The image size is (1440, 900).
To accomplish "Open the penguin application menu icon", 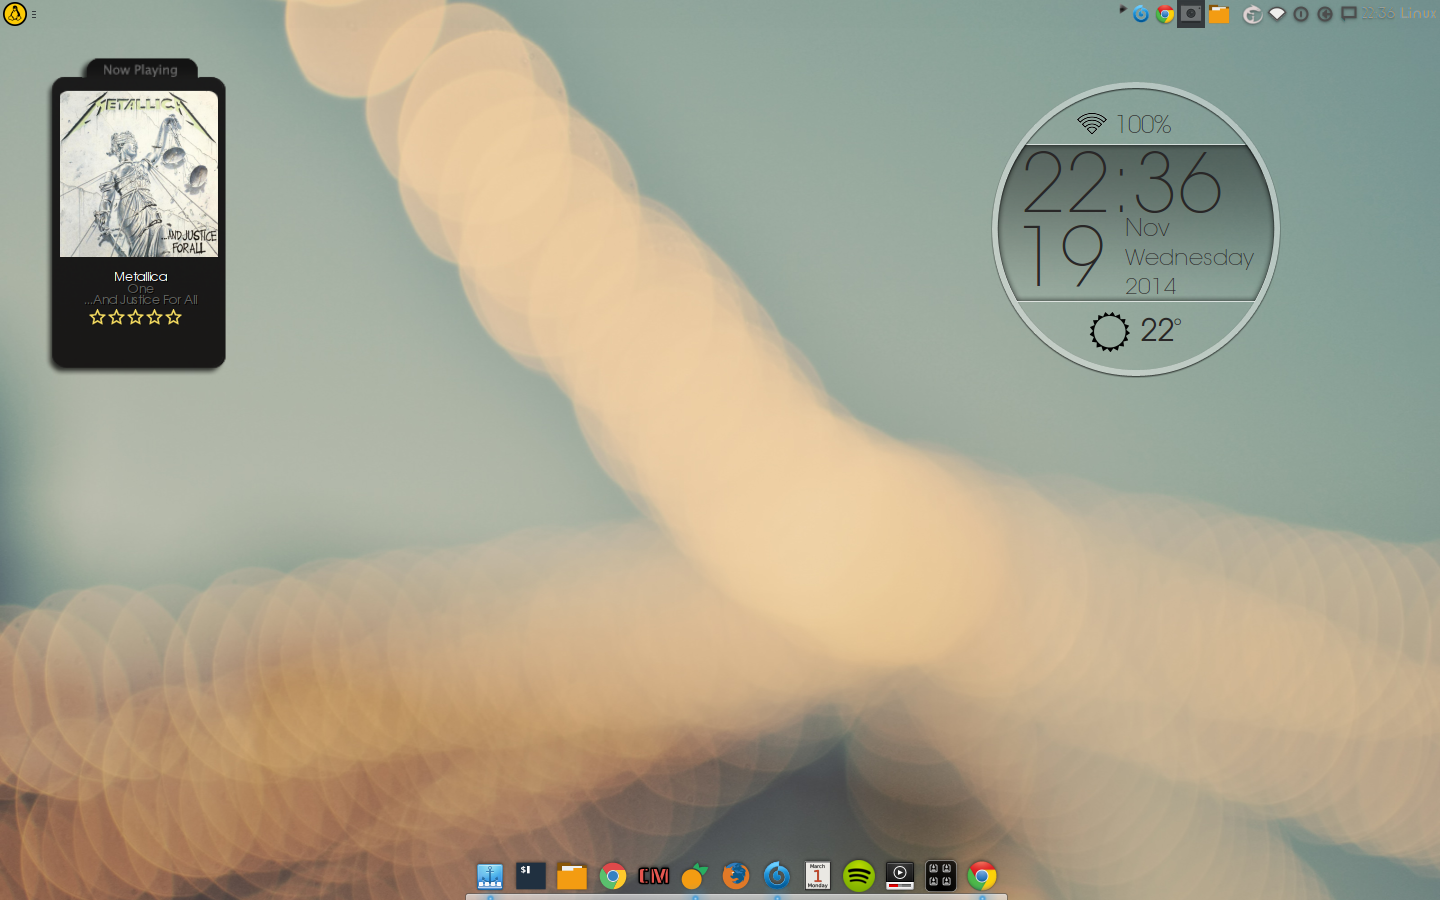I will pos(15,14).
